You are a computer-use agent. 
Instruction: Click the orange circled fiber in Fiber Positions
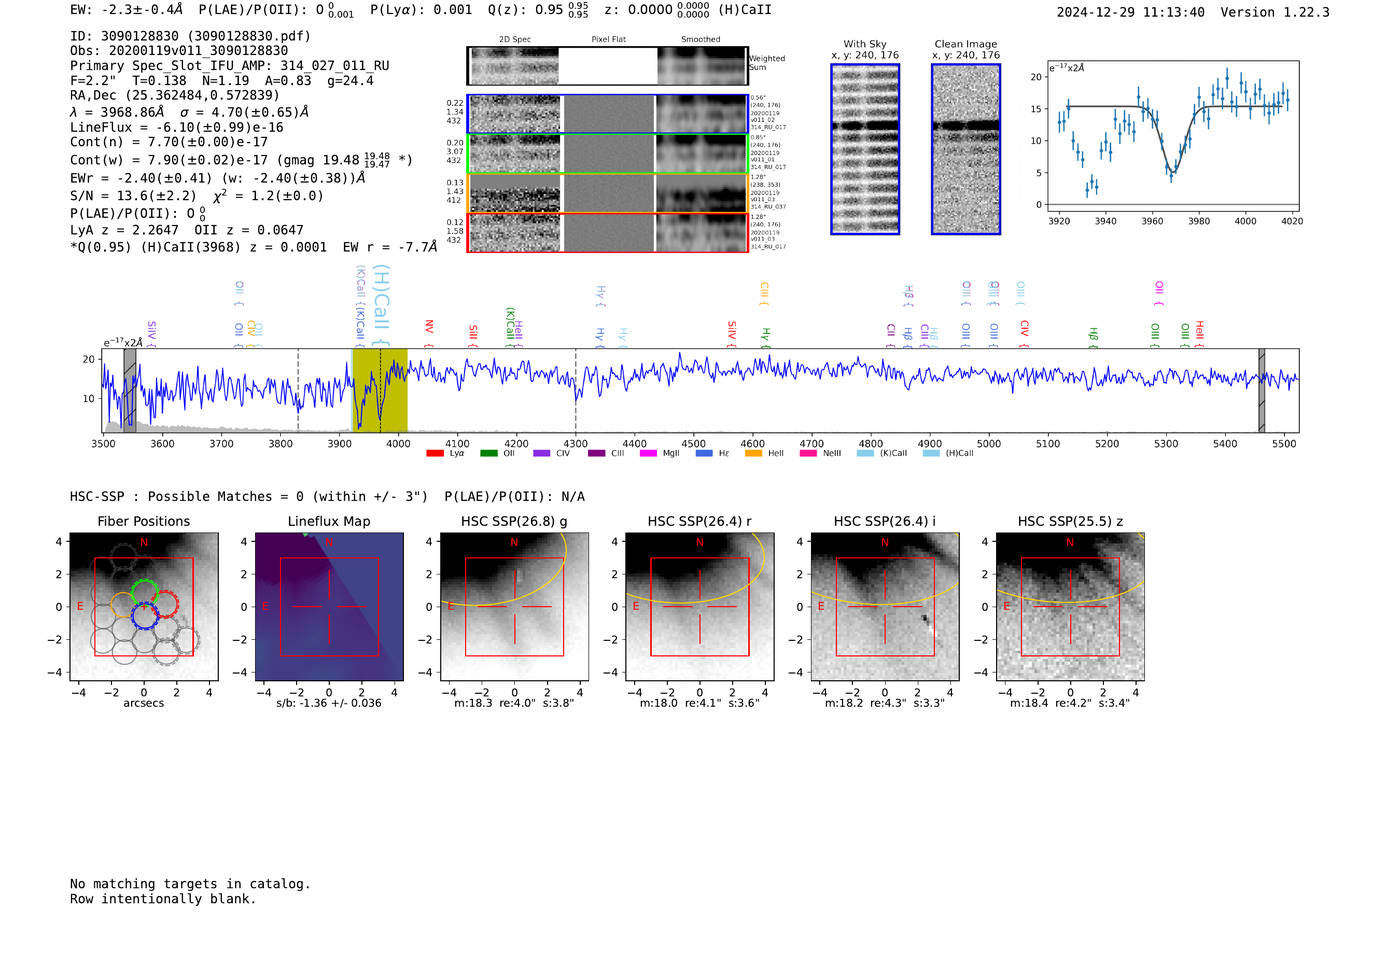pyautogui.click(x=124, y=605)
